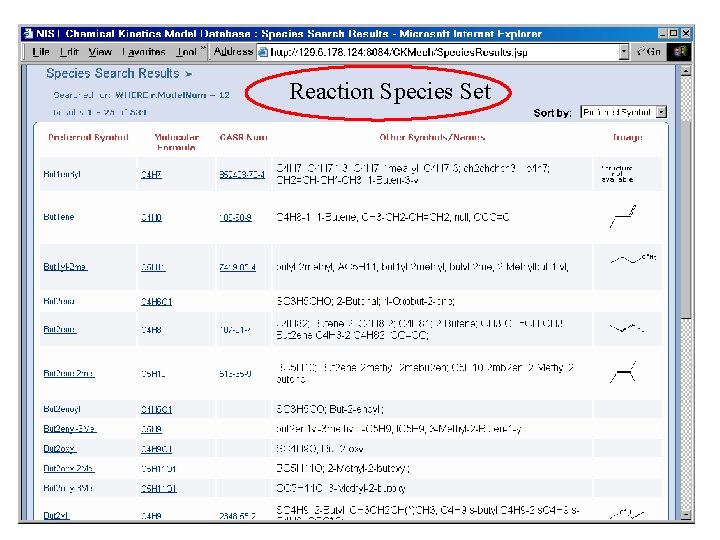Open the But2ene species link

[x=60, y=329]
